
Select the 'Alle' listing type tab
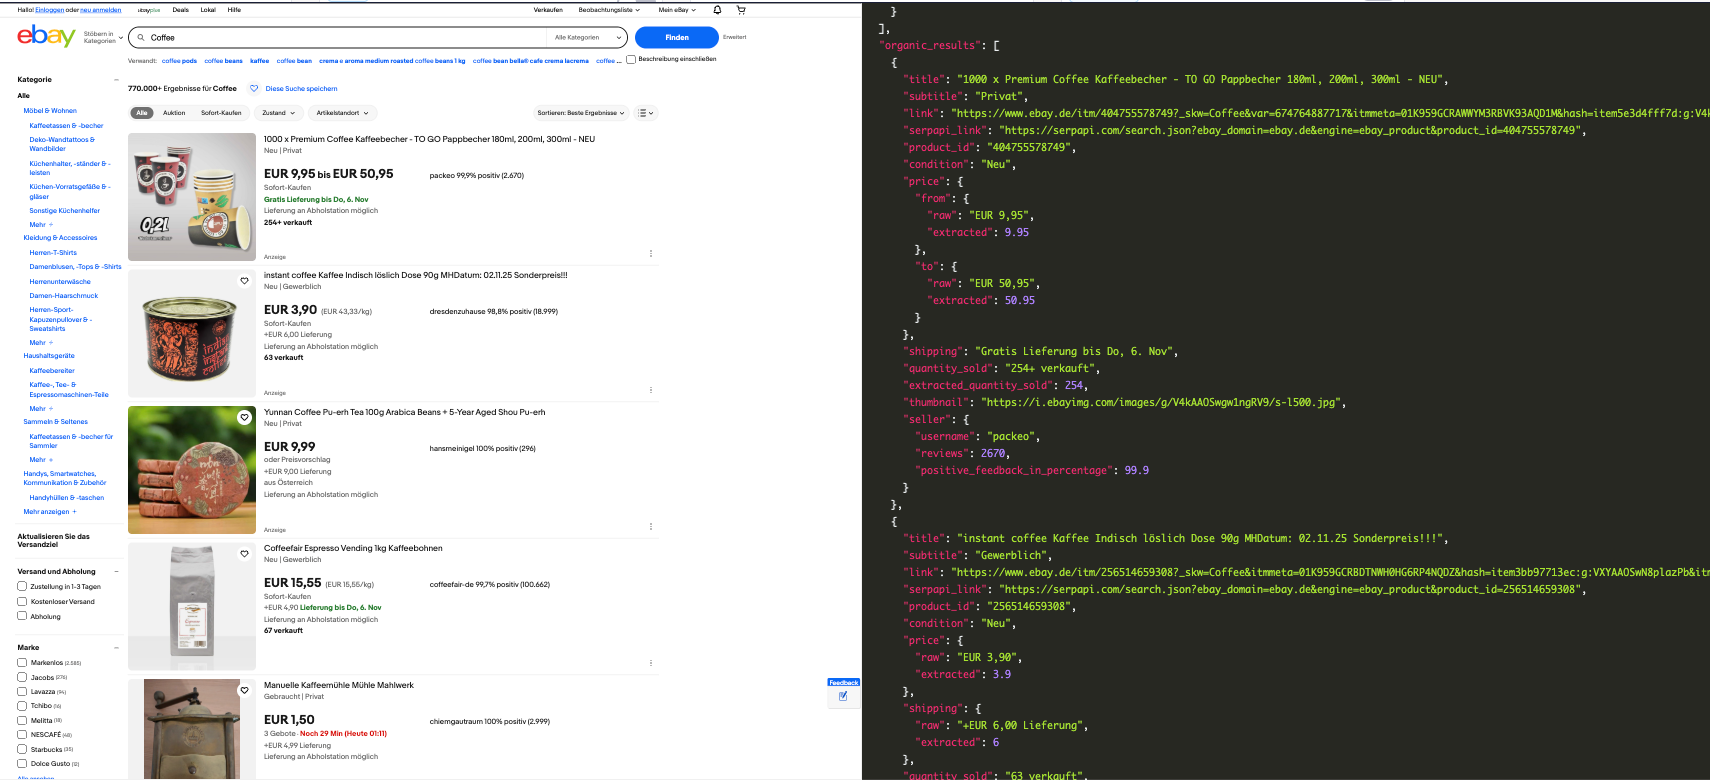142,113
